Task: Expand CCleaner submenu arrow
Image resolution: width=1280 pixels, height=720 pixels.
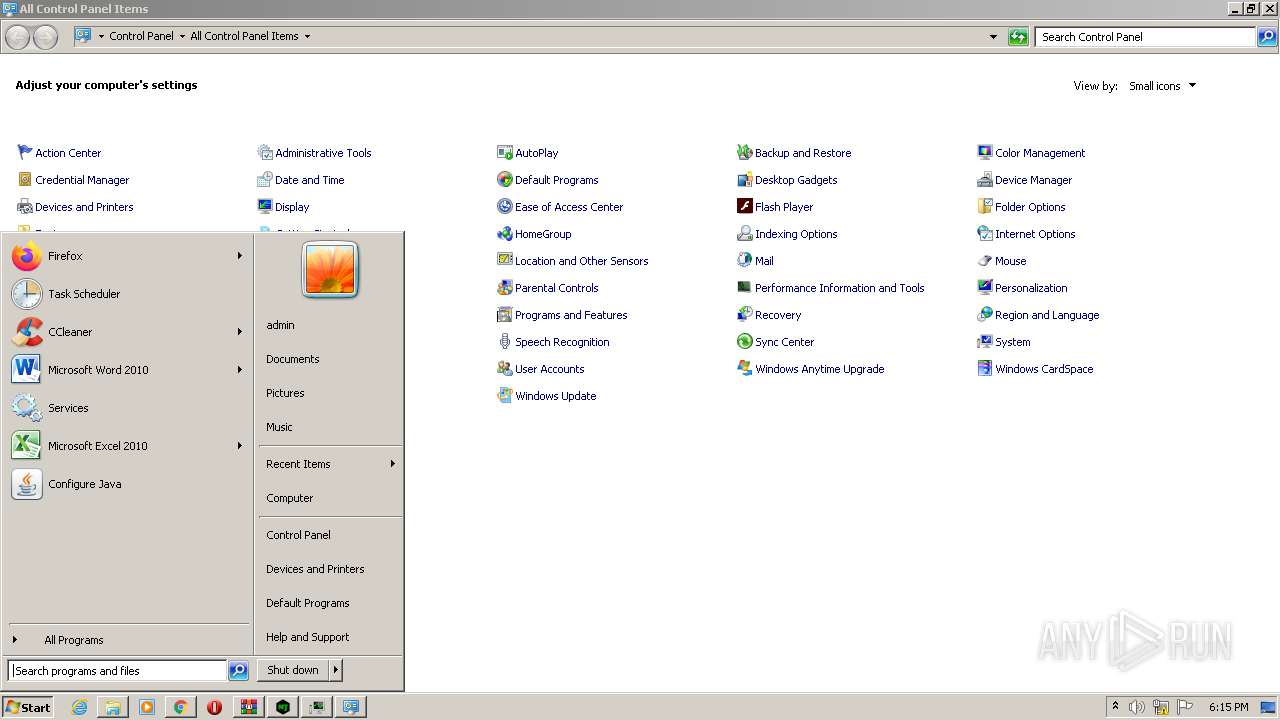Action: [239, 332]
